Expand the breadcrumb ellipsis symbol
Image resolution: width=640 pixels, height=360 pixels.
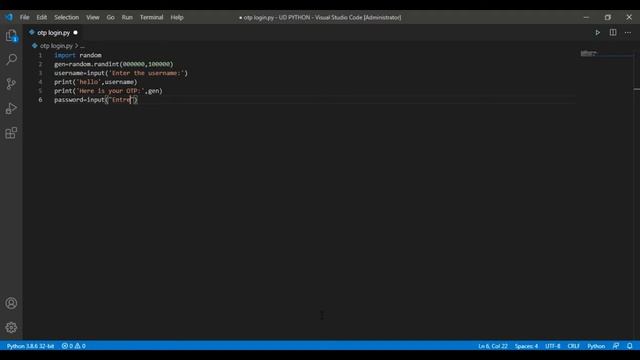(82, 46)
